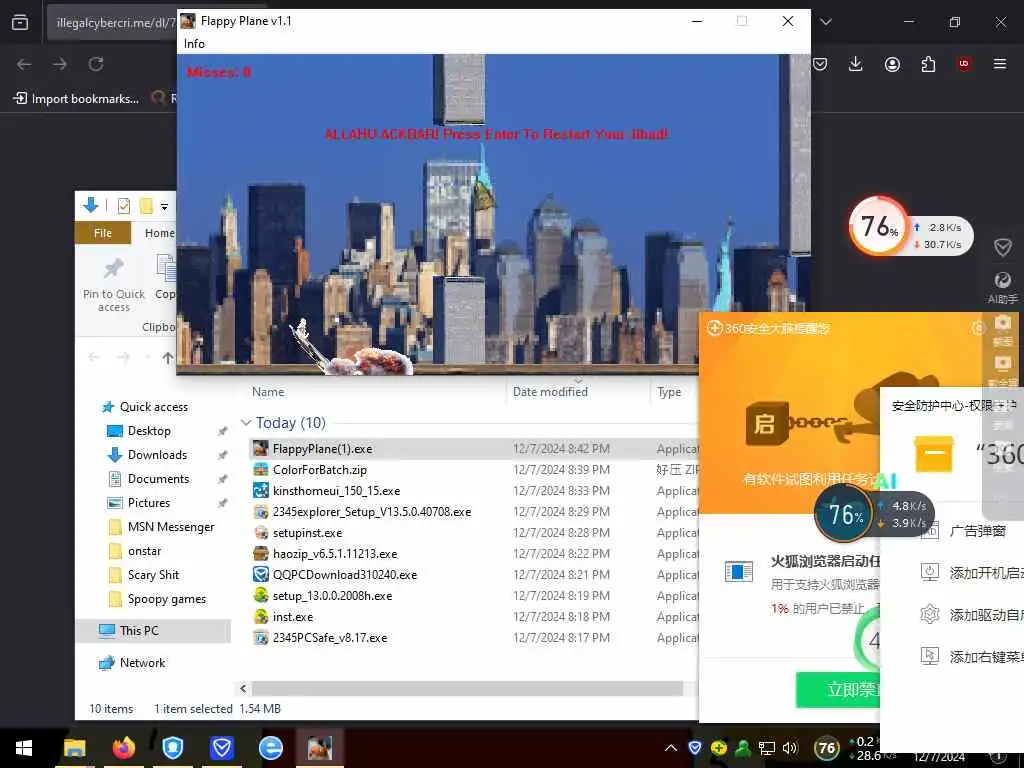This screenshot has width=1024, height=768.
Task: Open the Customize Quick Access Toolbar dropdown
Action: click(165, 207)
